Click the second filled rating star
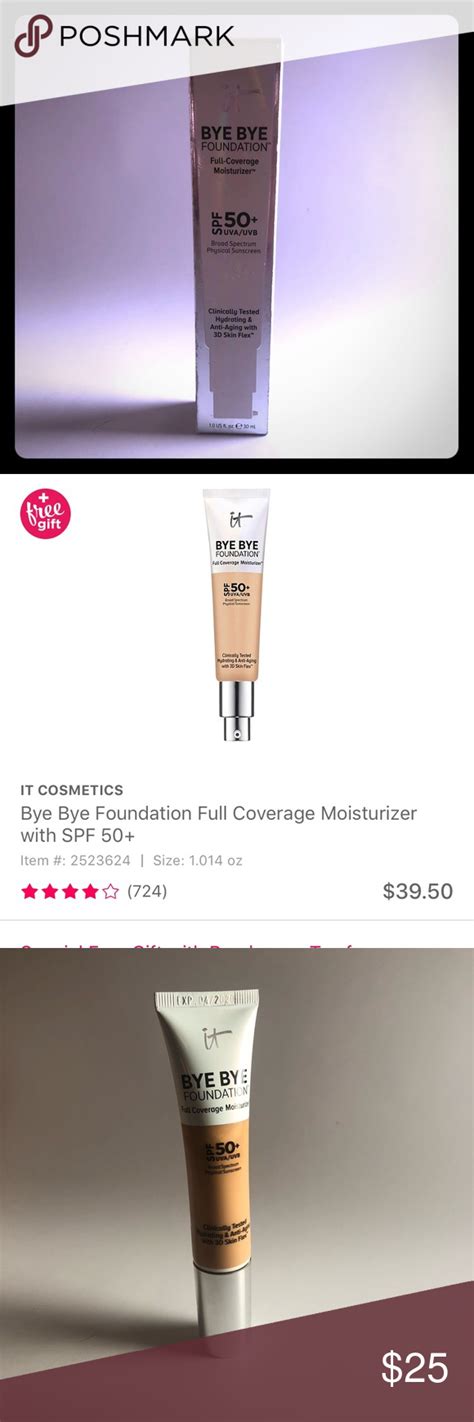This screenshot has height=1422, width=474. pyautogui.click(x=50, y=891)
